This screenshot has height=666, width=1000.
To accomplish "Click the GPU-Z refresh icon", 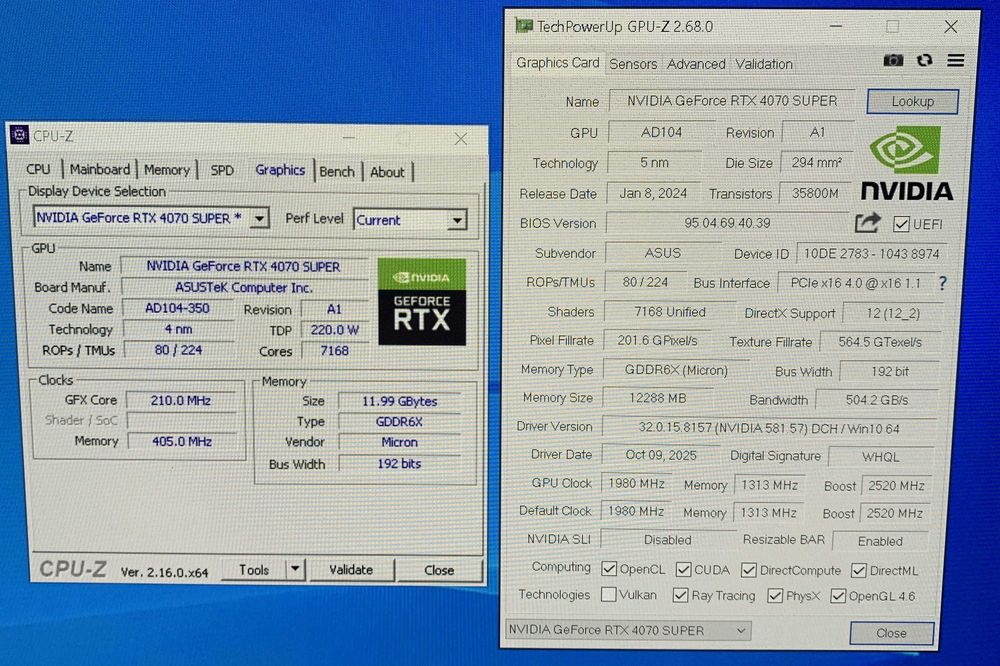I will [924, 60].
